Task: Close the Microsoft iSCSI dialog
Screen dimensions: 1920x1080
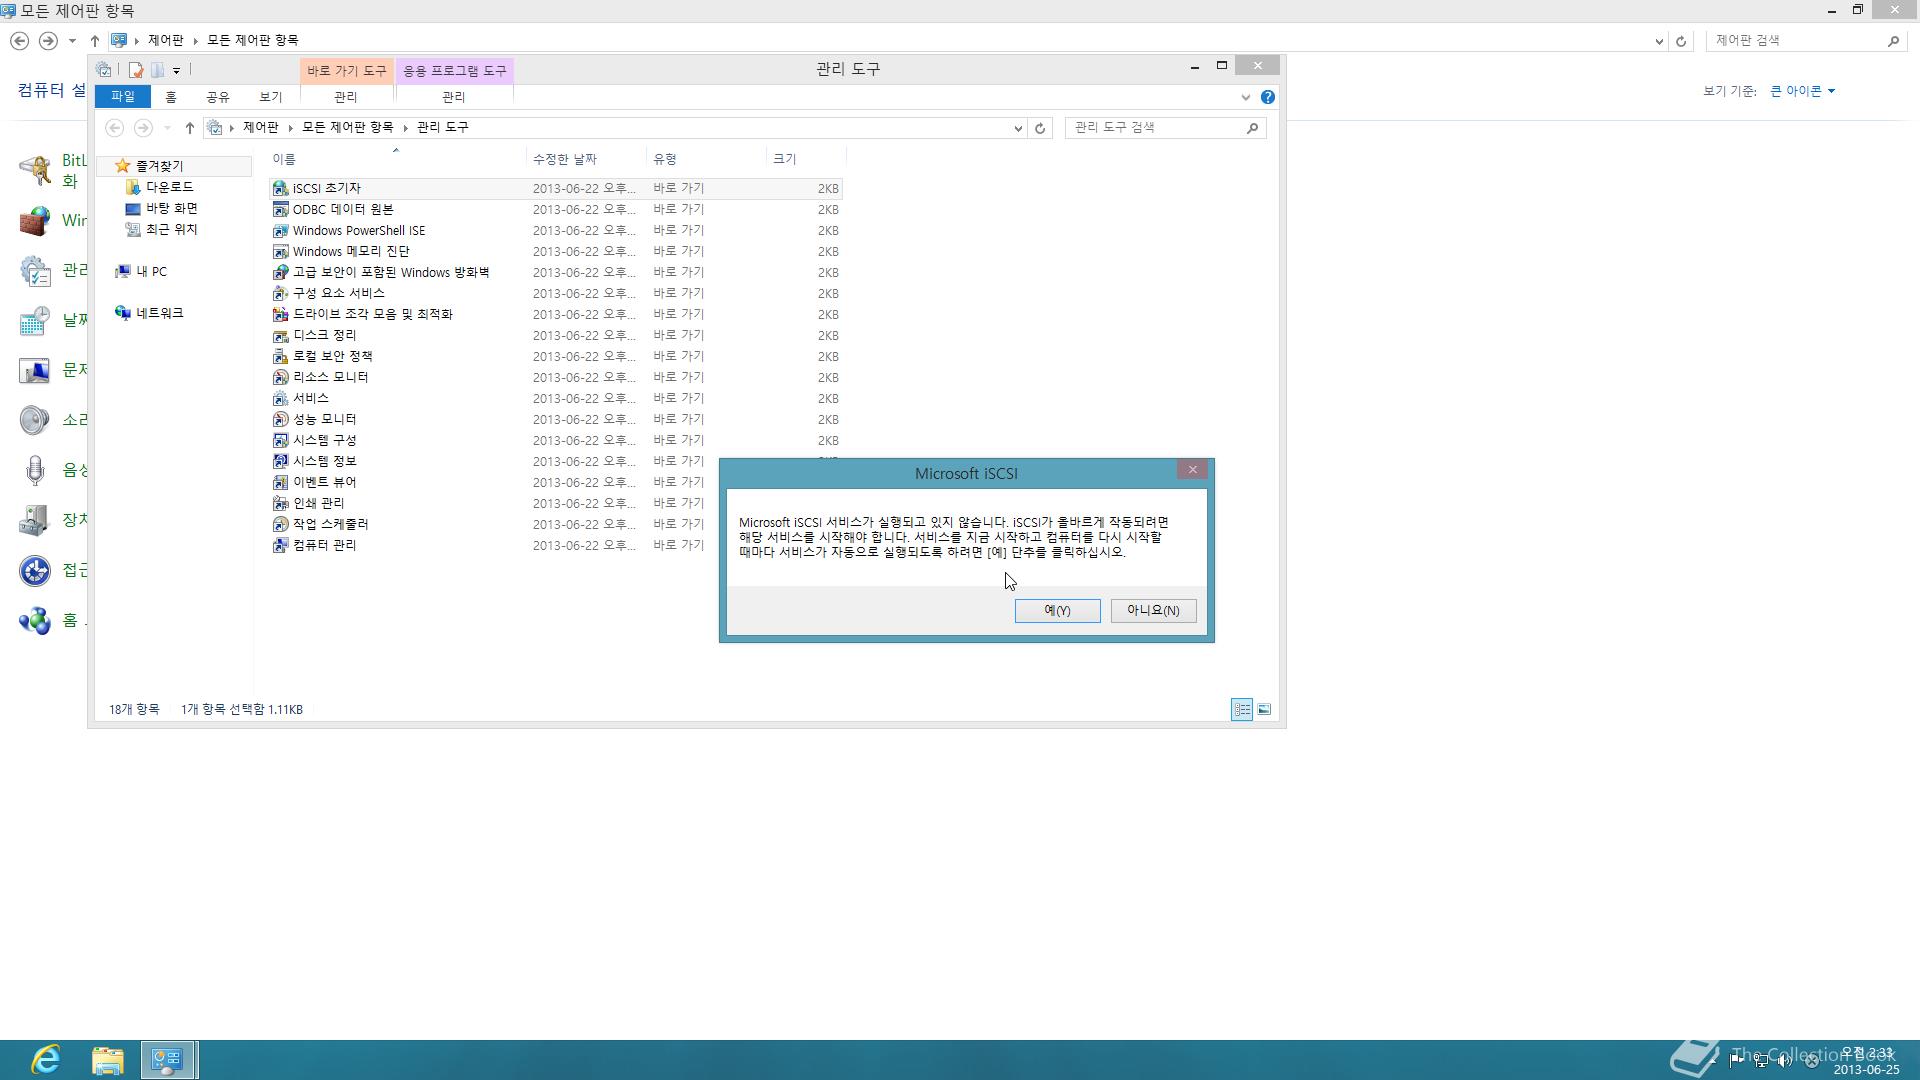Action: point(1192,470)
